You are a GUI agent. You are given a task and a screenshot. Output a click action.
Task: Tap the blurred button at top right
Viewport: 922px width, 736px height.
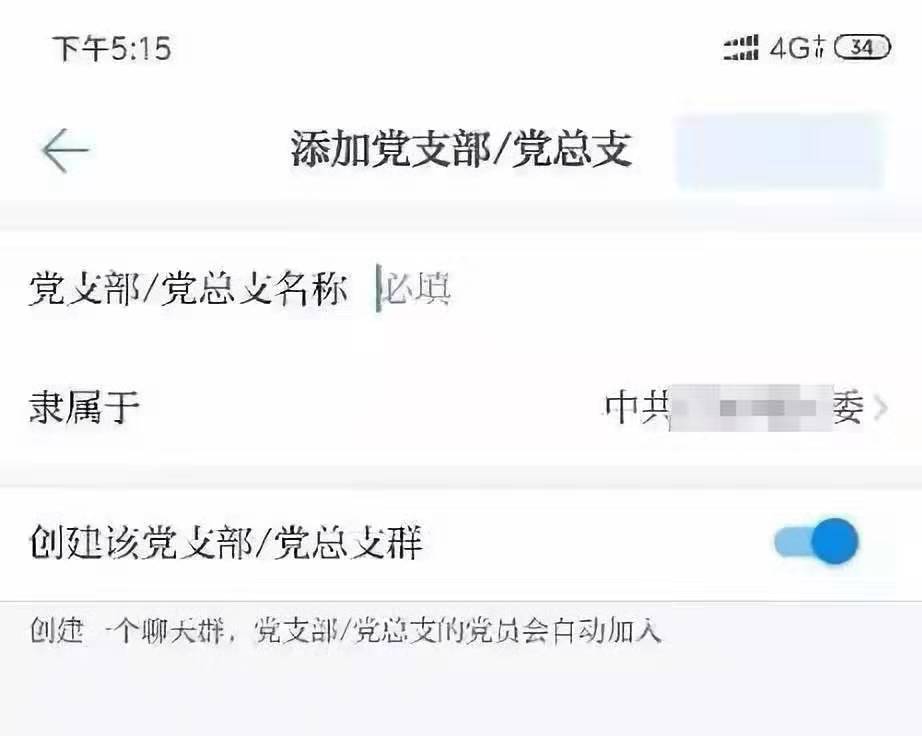click(x=780, y=152)
